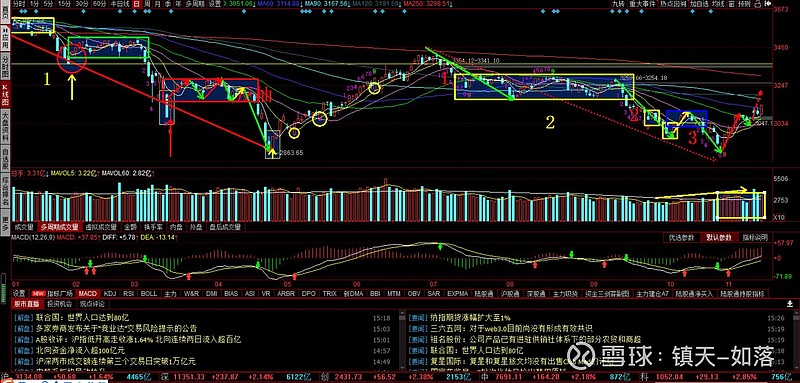The width and height of the screenshot is (800, 383).
Task: Open the 设置 button in indicator bar
Action: point(19,293)
